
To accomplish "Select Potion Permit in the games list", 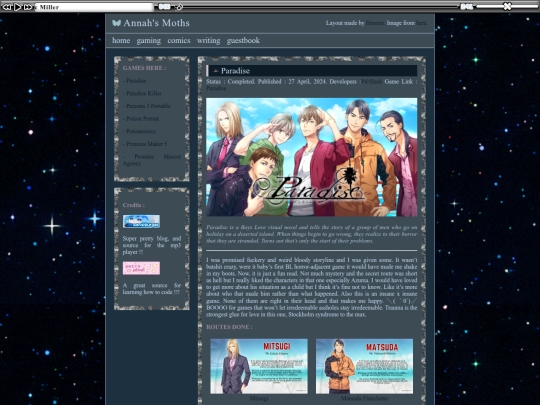I will [141, 119].
